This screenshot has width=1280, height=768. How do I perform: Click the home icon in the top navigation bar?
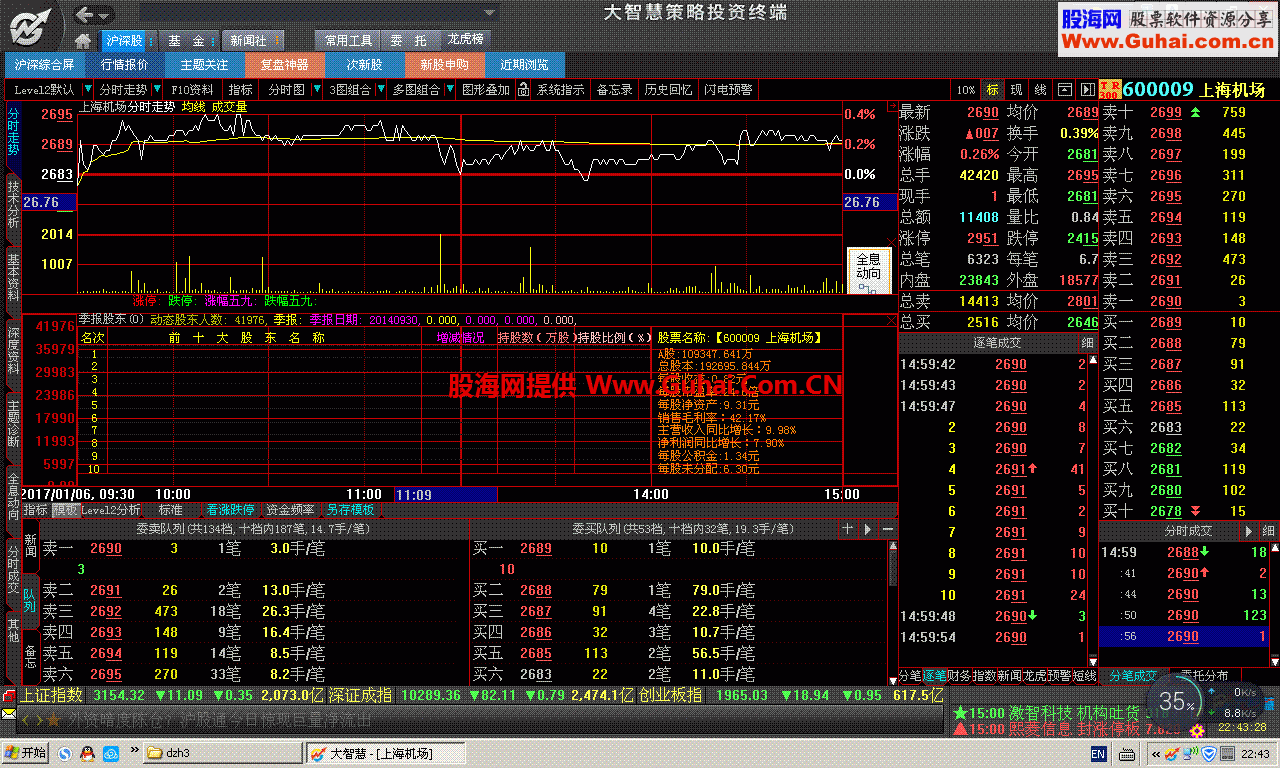coord(83,41)
